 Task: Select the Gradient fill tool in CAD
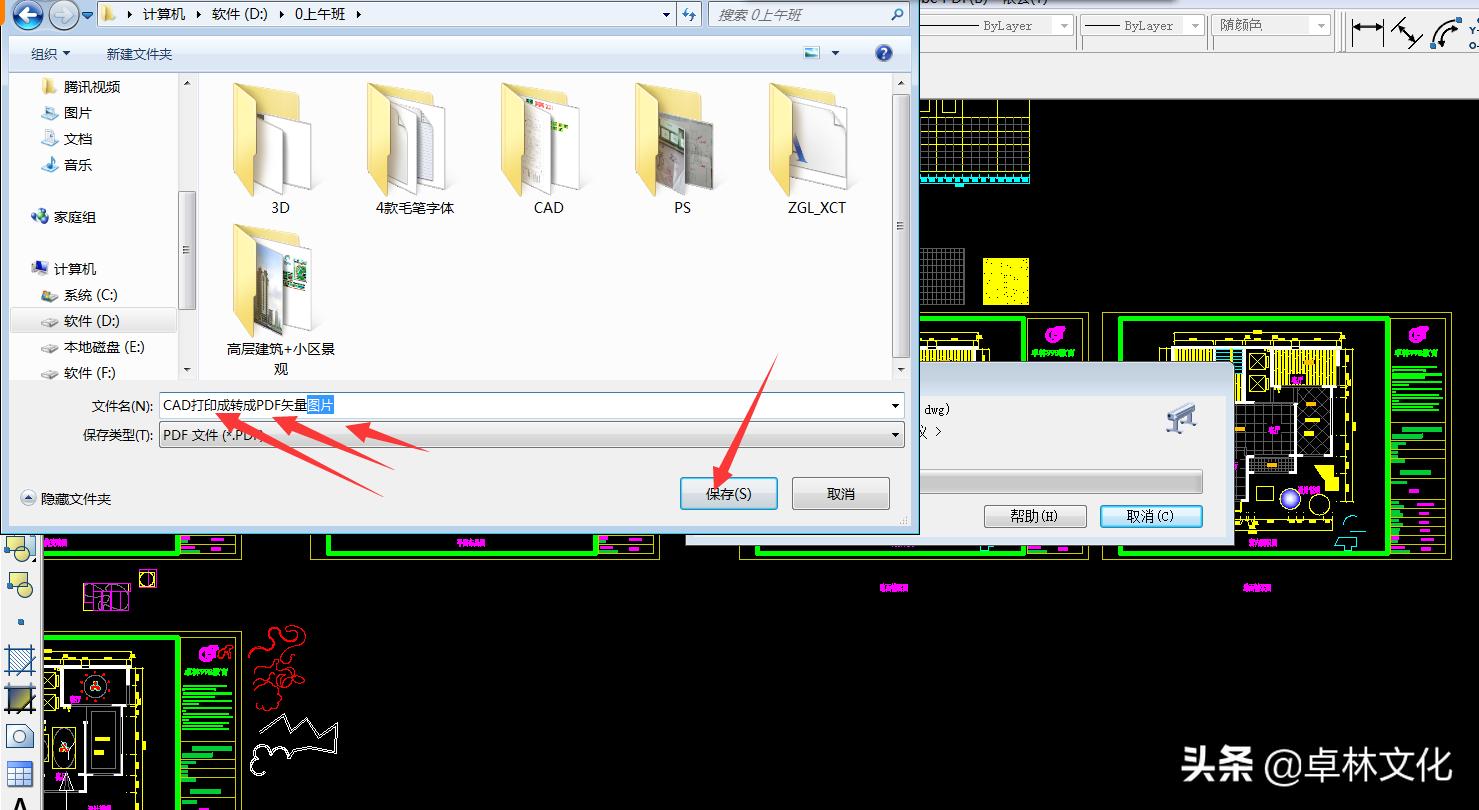tap(20, 698)
